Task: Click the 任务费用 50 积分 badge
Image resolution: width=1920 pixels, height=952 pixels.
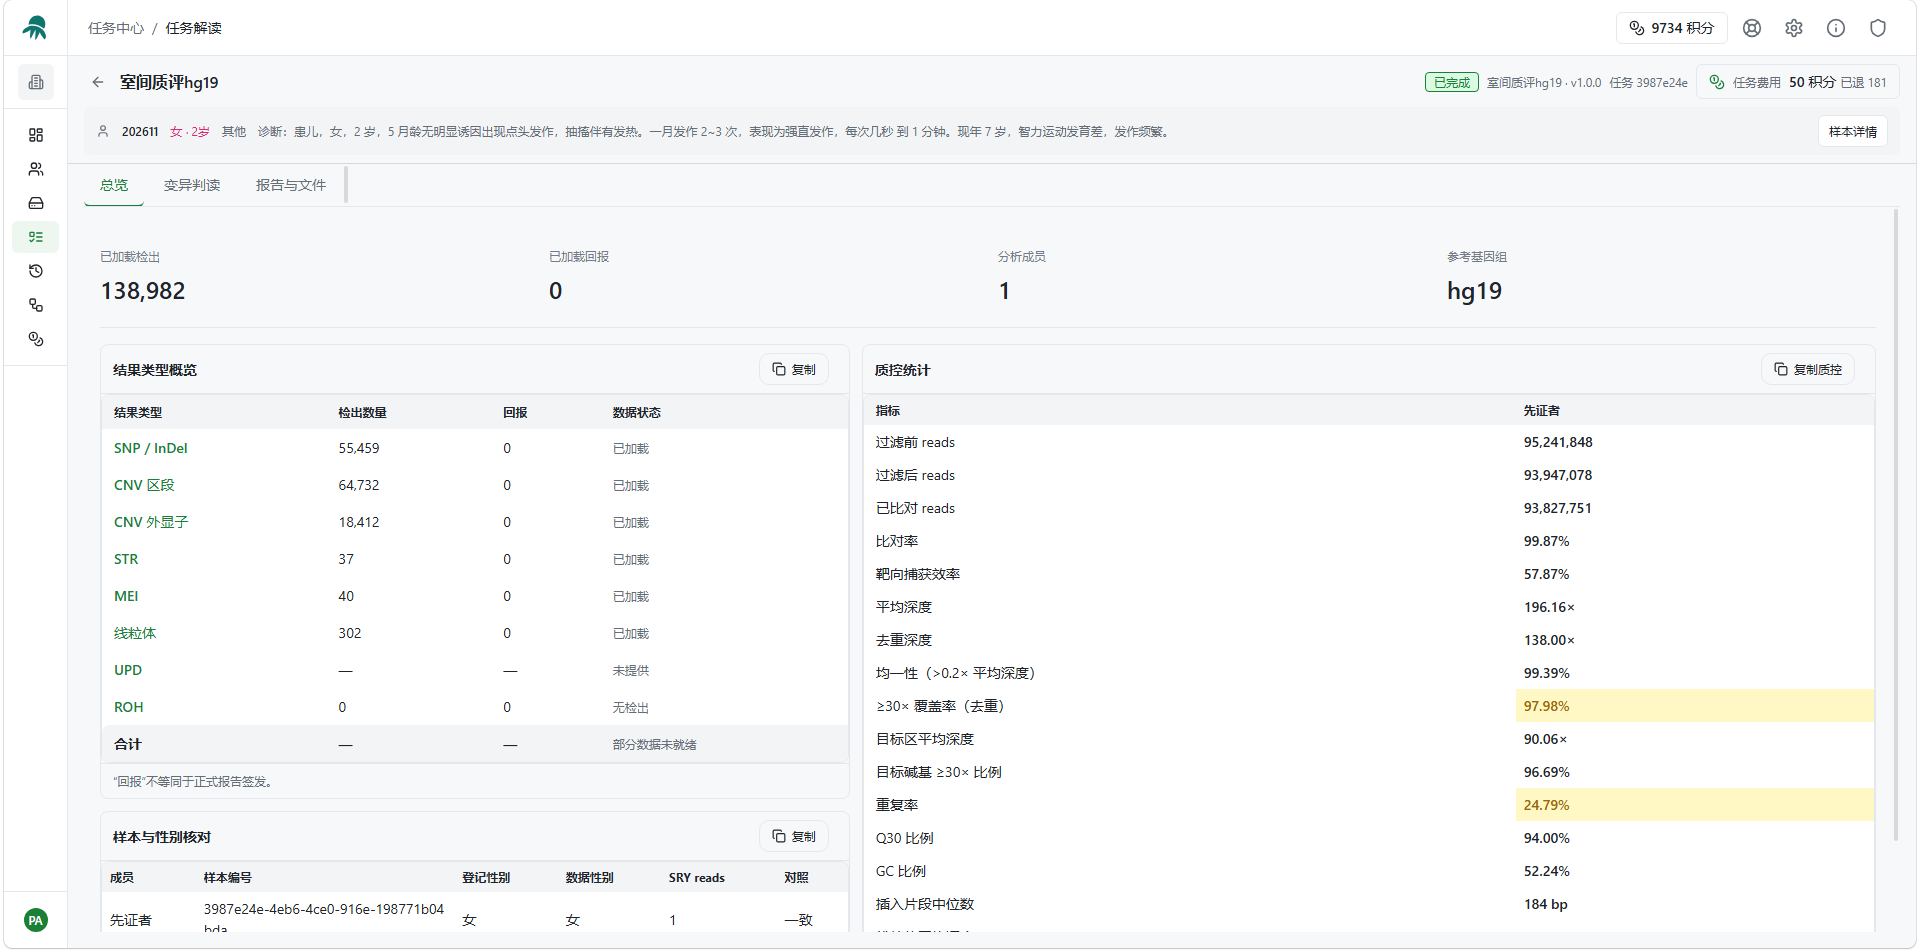Action: (1798, 82)
